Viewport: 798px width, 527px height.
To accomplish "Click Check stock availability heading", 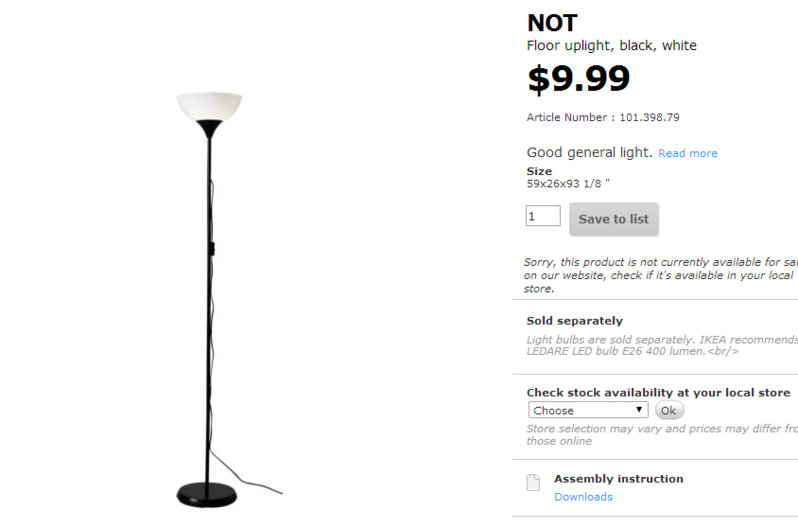I will click(658, 393).
